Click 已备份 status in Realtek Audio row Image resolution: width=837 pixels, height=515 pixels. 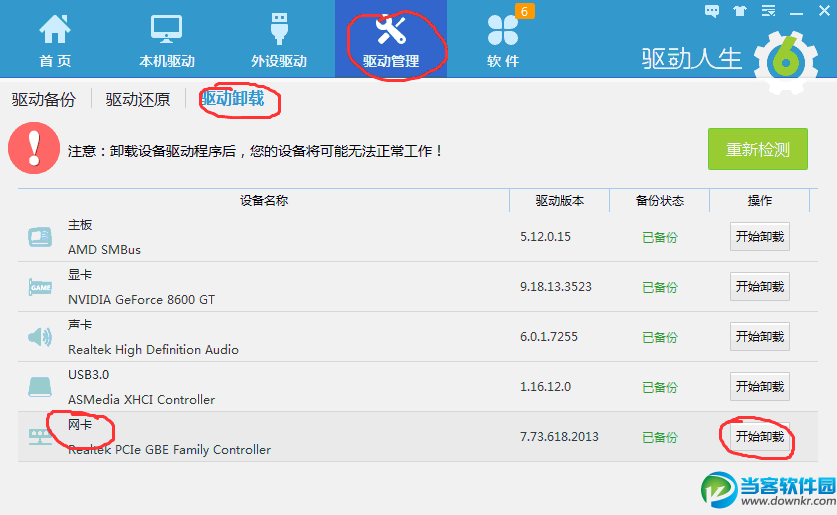click(660, 337)
